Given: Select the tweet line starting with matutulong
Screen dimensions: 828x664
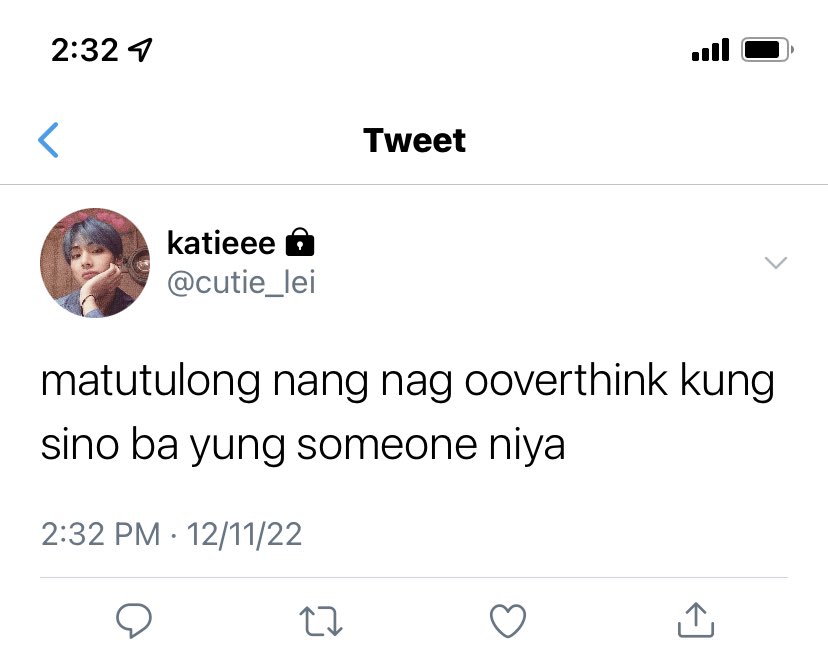Looking at the screenshot, I should (408, 381).
